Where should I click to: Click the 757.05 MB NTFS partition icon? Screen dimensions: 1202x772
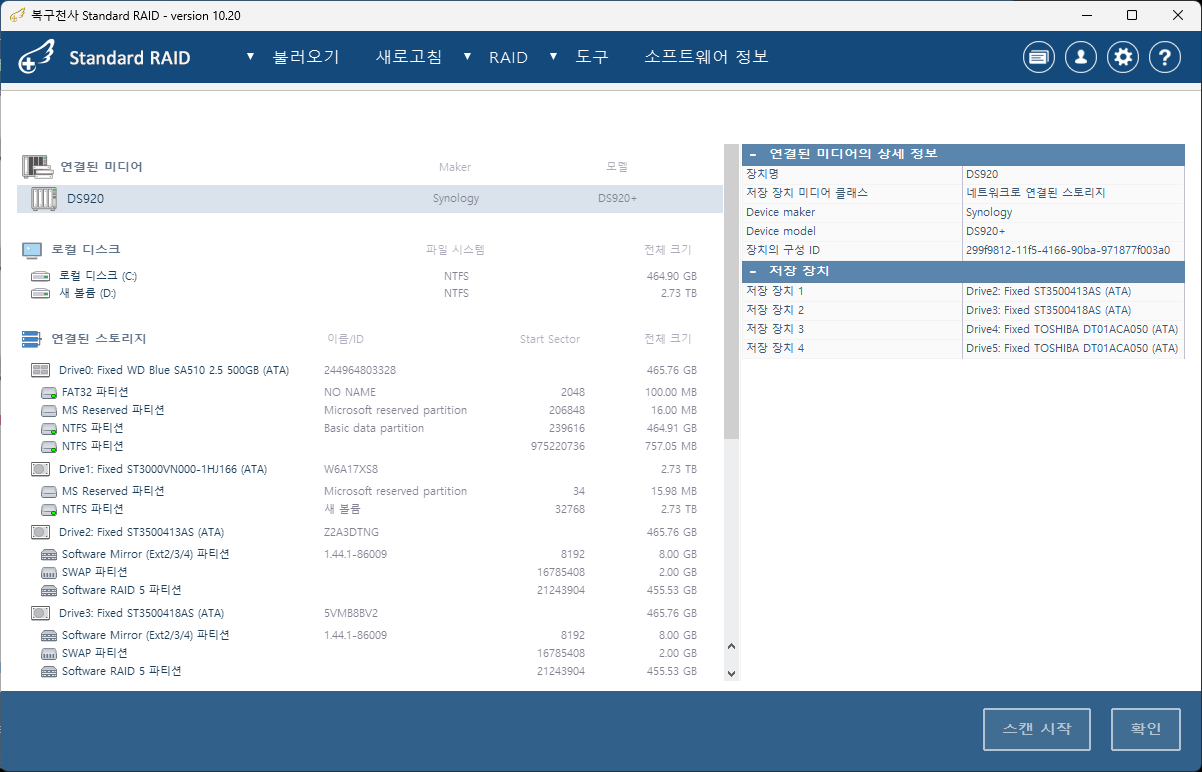[48, 446]
